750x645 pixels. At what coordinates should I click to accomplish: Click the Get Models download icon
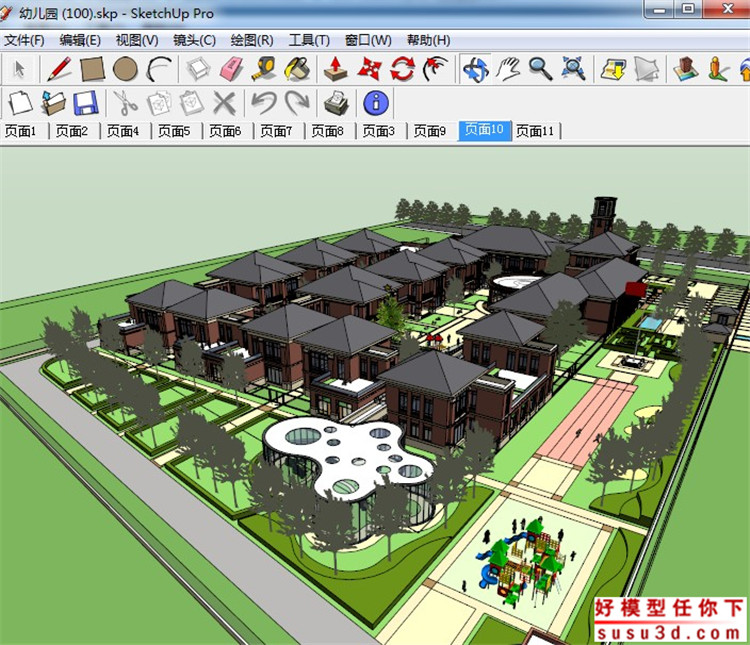[613, 69]
